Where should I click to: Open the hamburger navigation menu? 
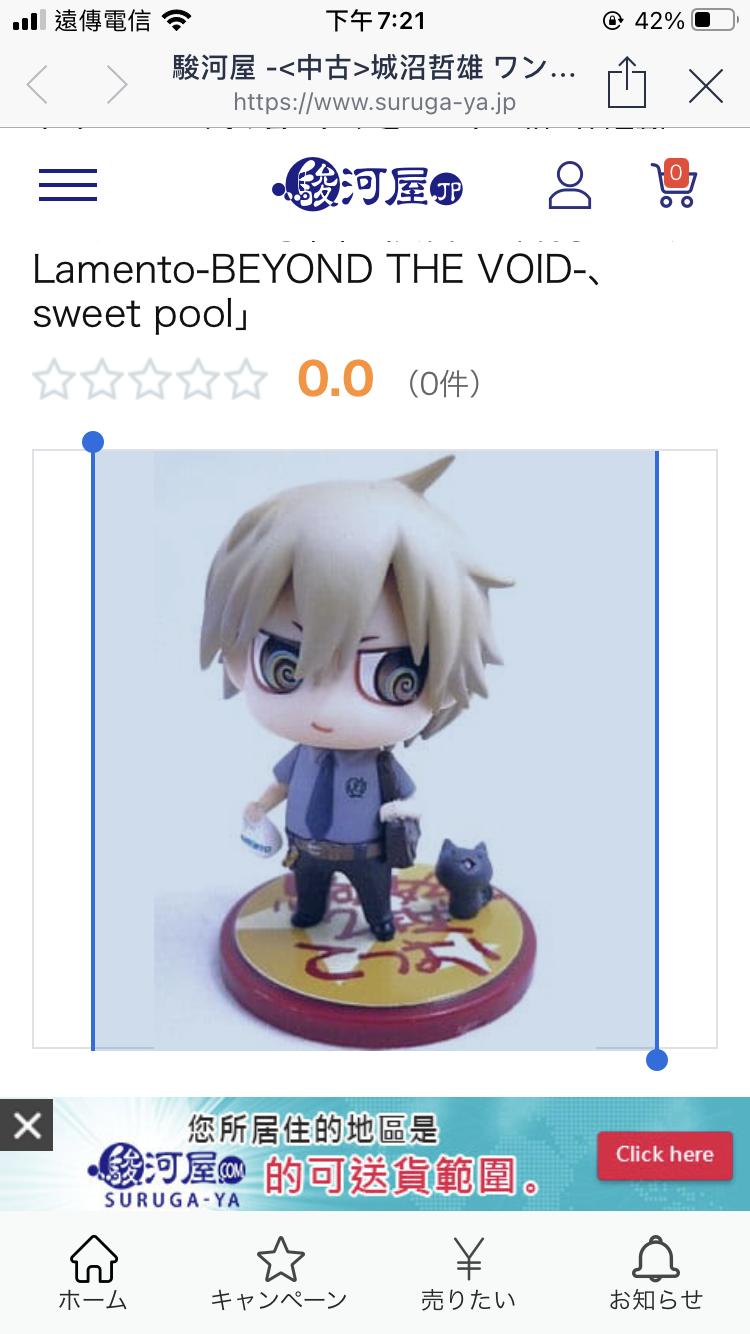(x=68, y=185)
